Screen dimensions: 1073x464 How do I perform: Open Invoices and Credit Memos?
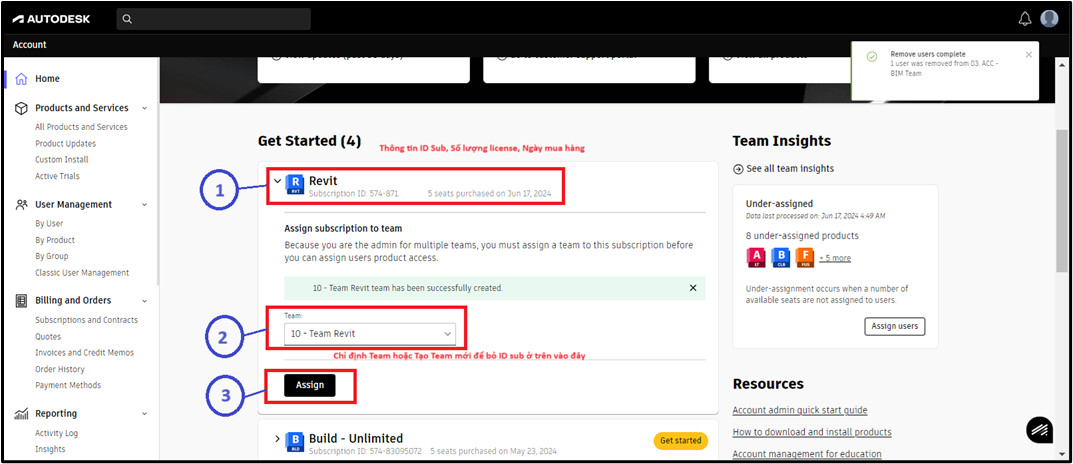click(85, 352)
